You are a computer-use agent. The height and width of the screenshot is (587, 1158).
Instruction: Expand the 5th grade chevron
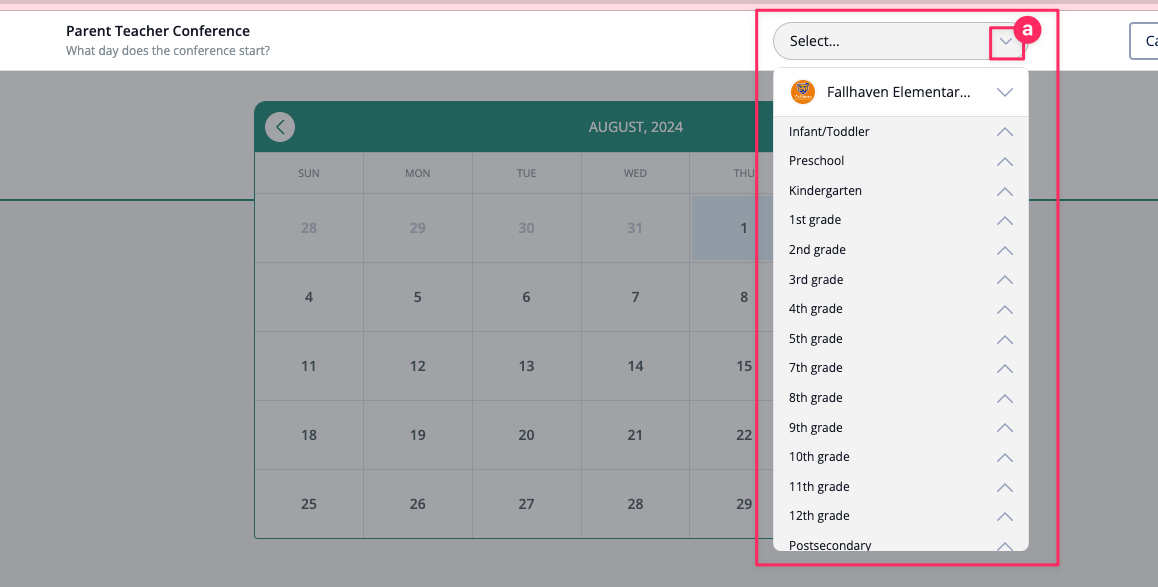pyautogui.click(x=1005, y=339)
